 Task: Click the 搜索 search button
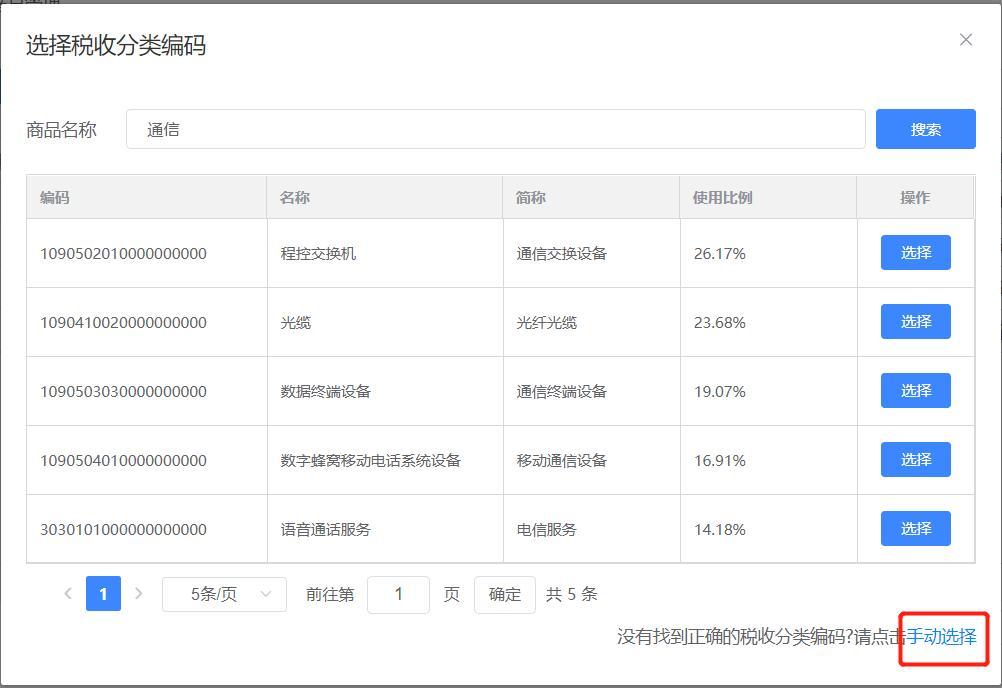tap(924, 128)
